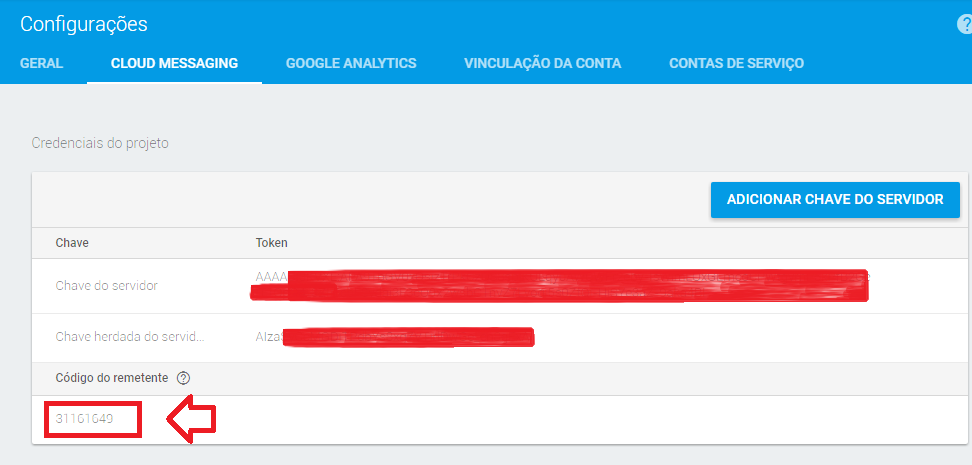Viewport: 972px width, 465px height.
Task: Click the Configurações page title
Action: point(84,24)
